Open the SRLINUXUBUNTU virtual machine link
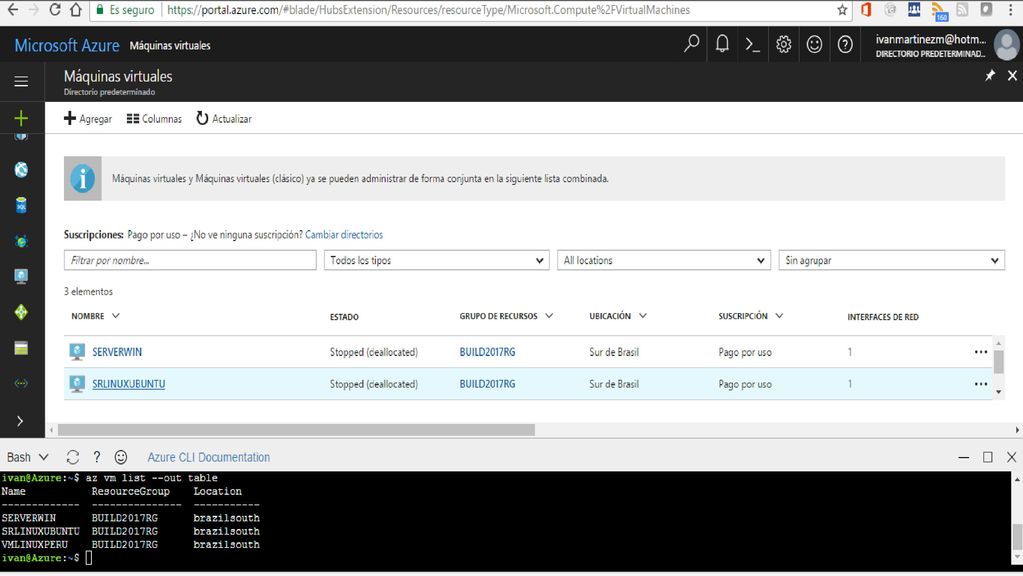 point(129,384)
